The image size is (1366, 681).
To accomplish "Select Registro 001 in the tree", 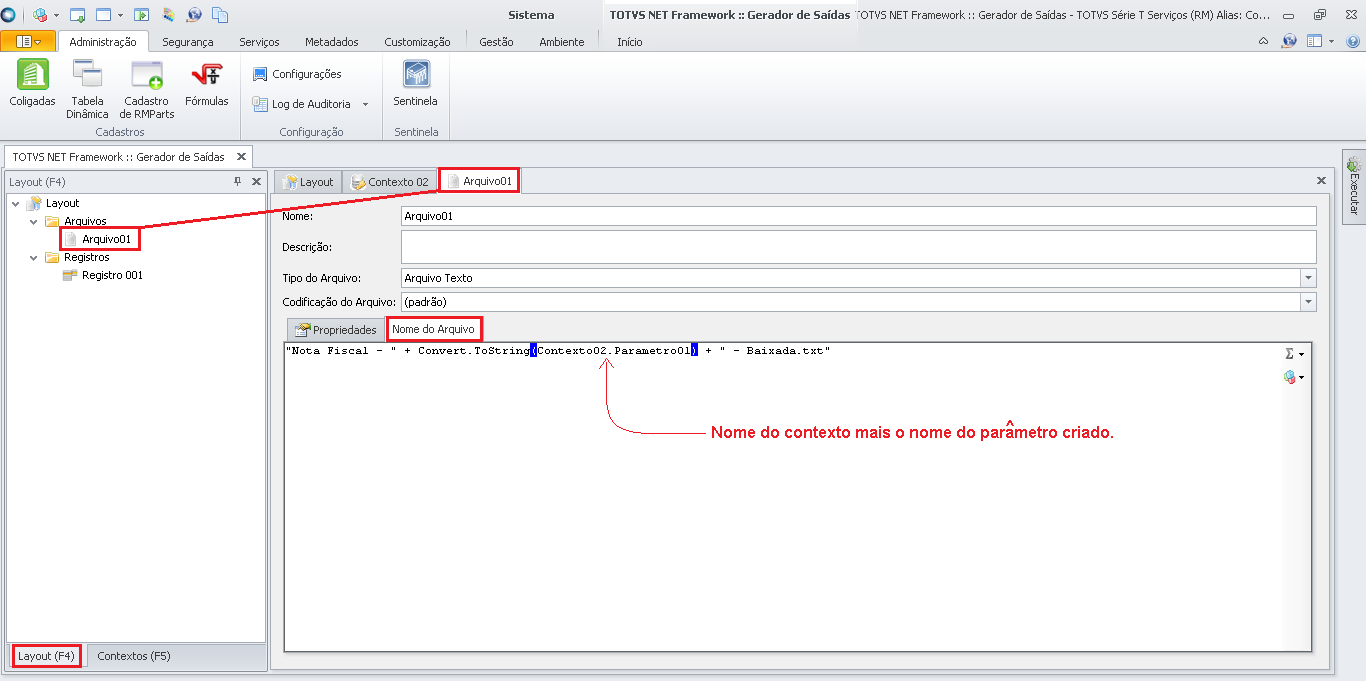I will pos(112,275).
